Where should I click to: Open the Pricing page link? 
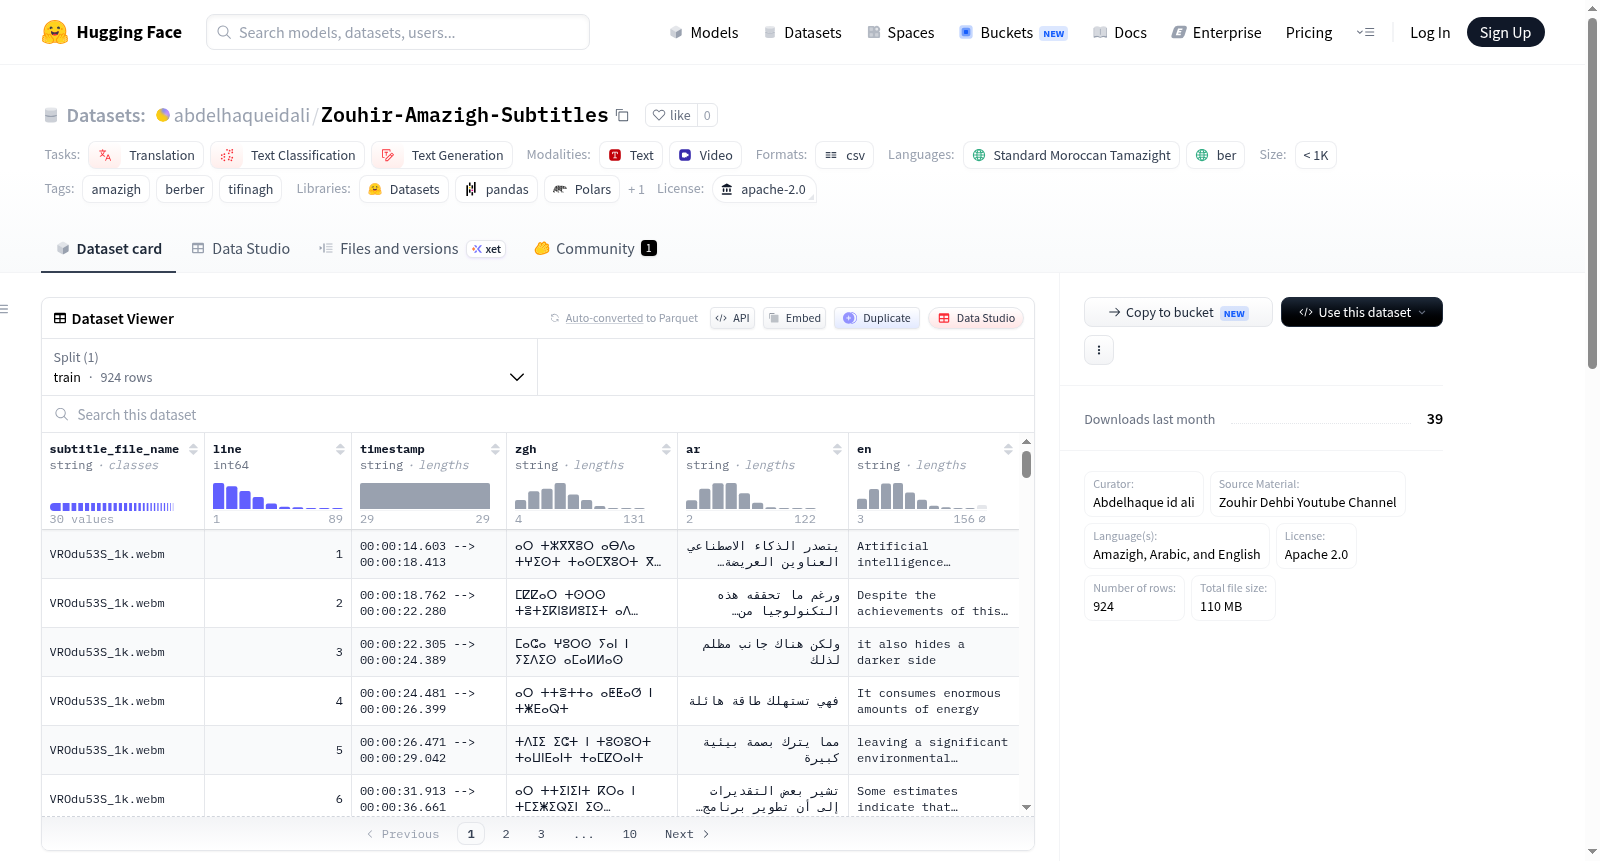(1309, 32)
